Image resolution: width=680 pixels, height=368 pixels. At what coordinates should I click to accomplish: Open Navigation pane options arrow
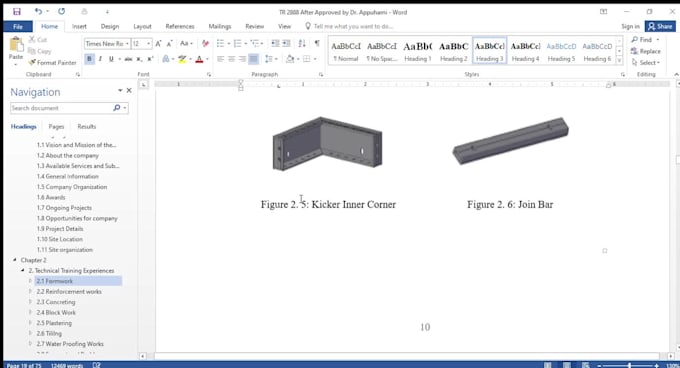[120, 90]
